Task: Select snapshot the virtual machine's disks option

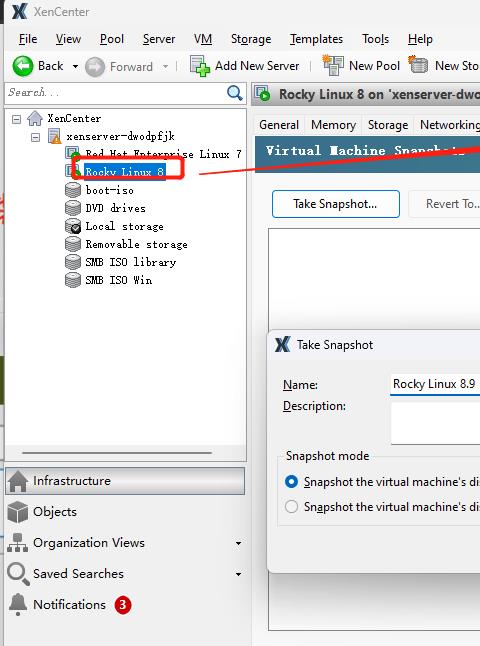Action: point(291,482)
